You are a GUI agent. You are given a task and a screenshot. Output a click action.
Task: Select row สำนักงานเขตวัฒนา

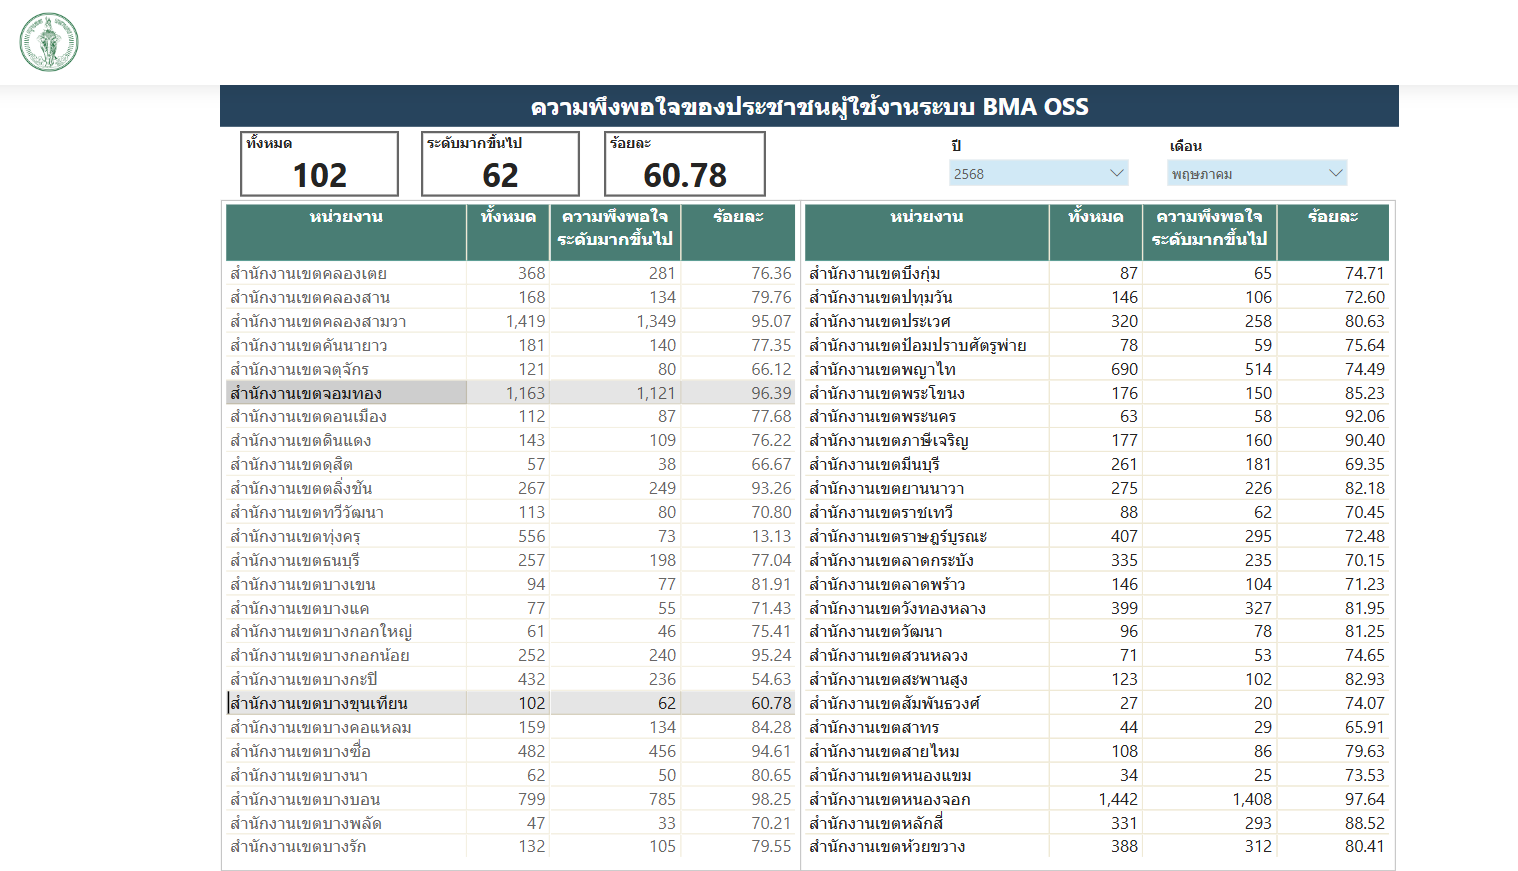tap(1097, 631)
